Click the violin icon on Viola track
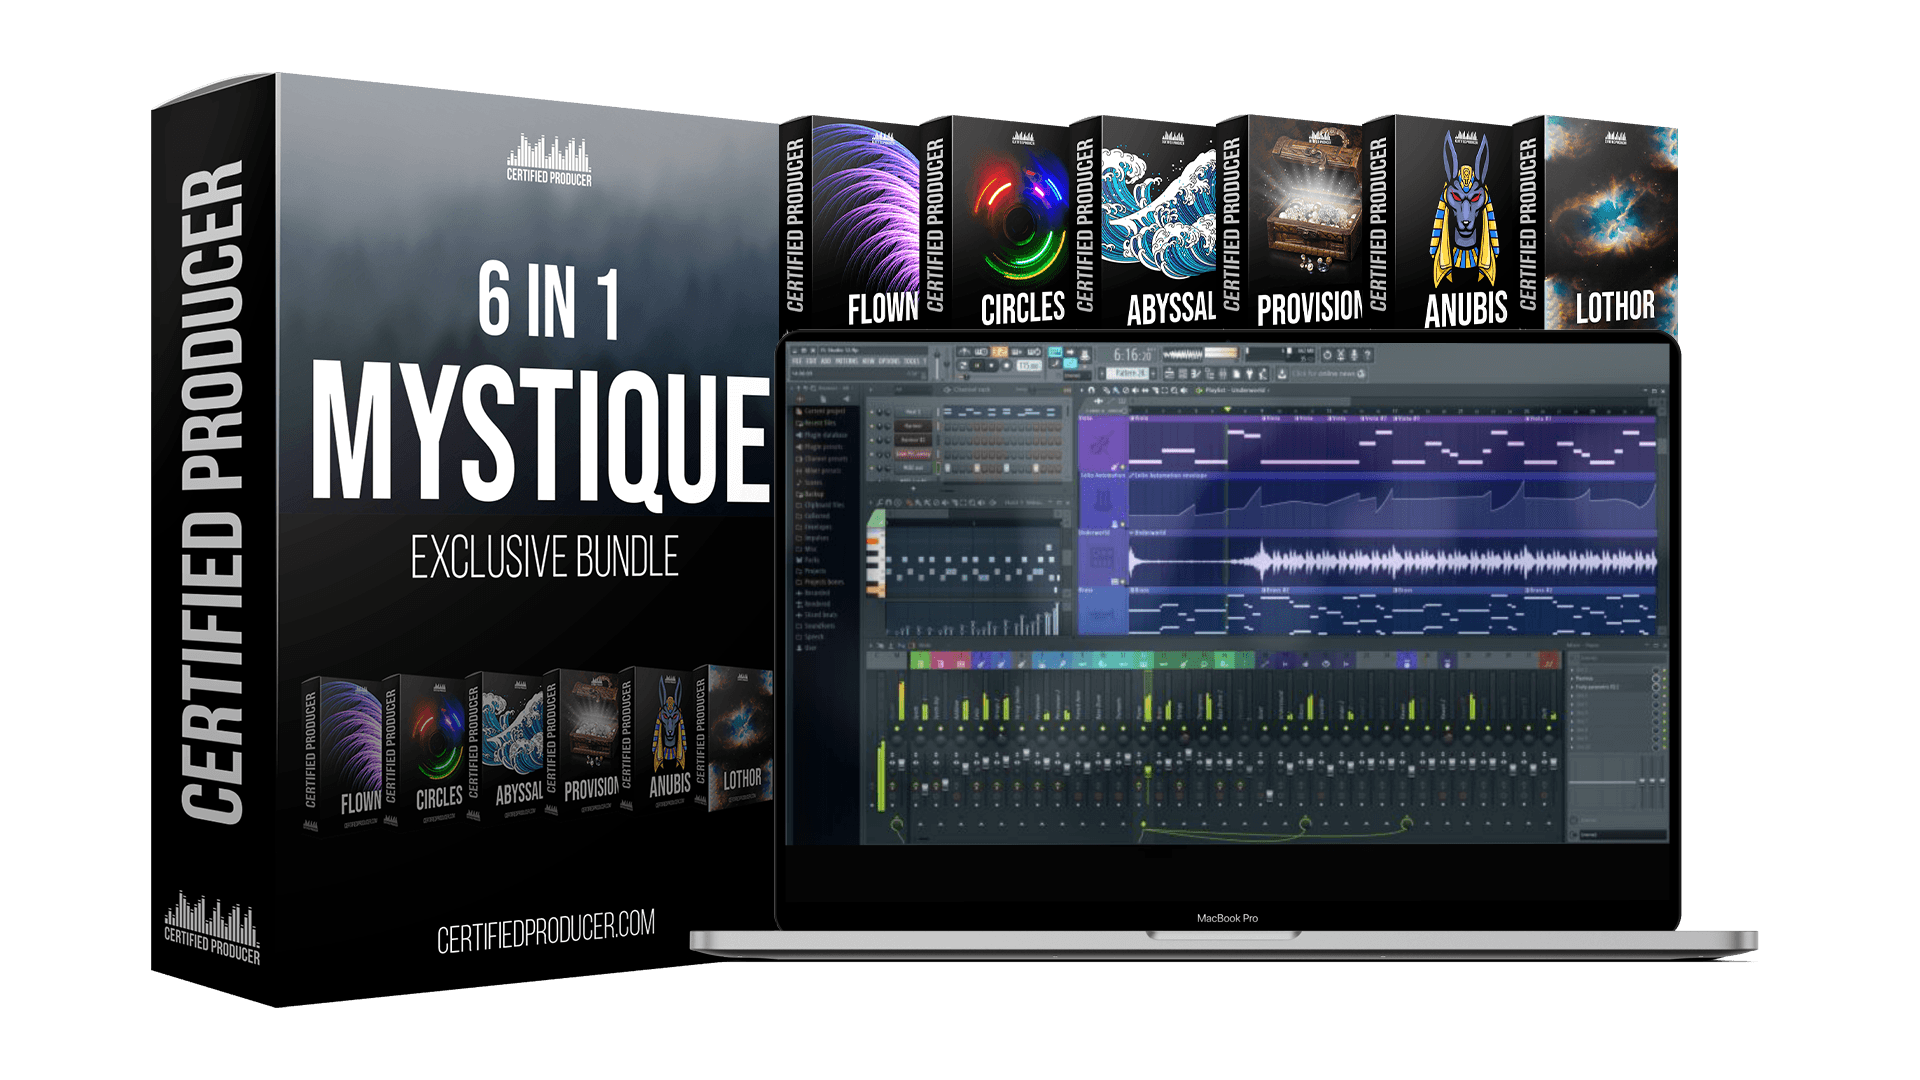The height and width of the screenshot is (1080, 1920). point(1102,443)
